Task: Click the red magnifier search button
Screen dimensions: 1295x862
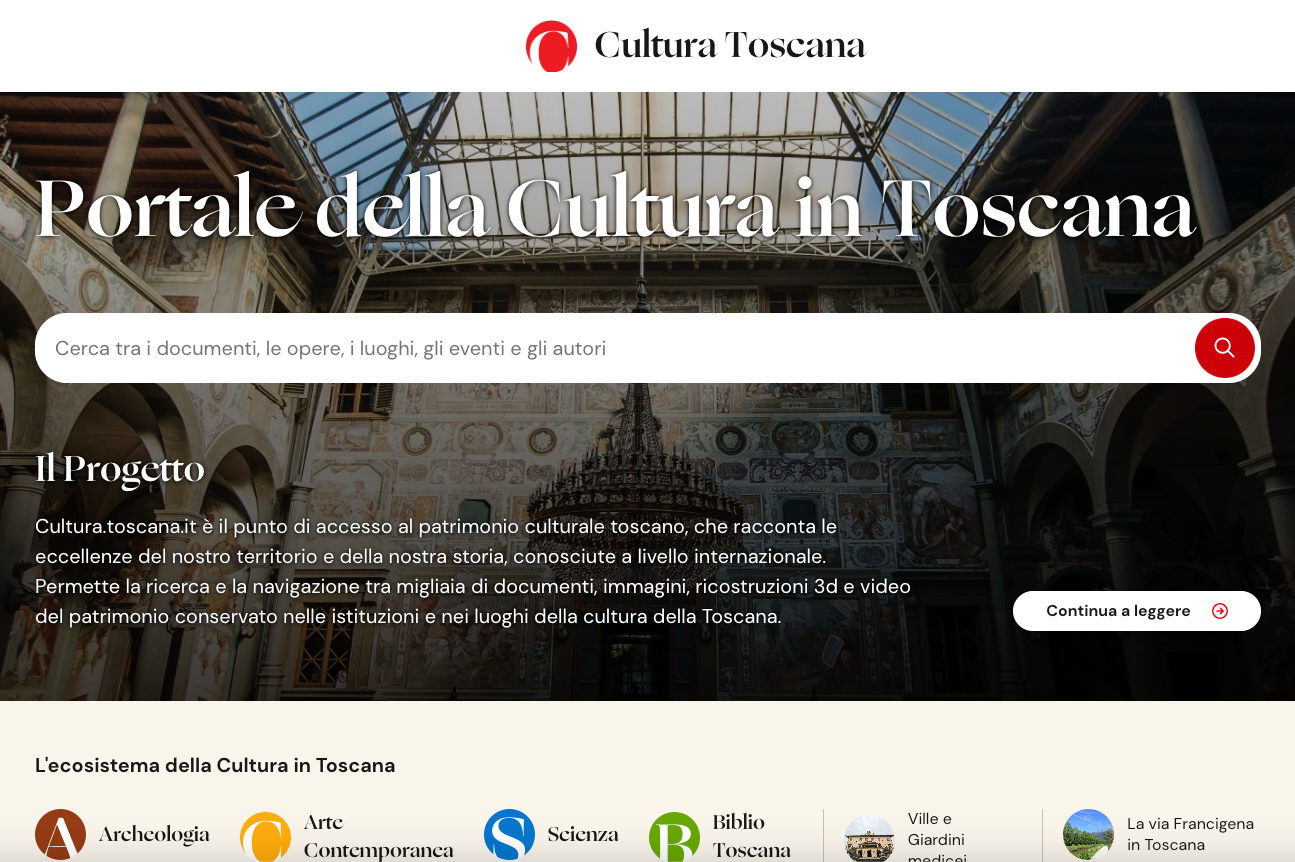Action: point(1225,348)
